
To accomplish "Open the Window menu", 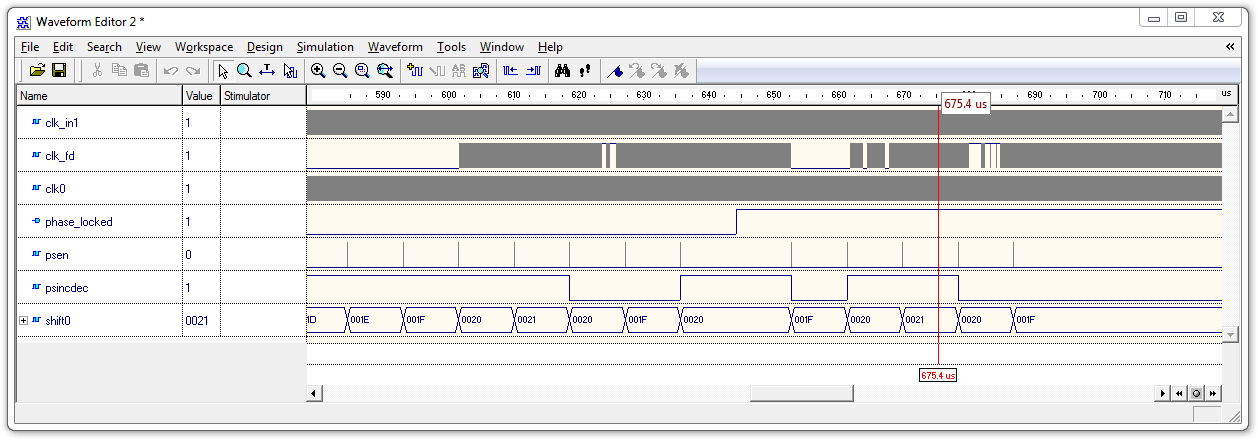I will tap(502, 47).
